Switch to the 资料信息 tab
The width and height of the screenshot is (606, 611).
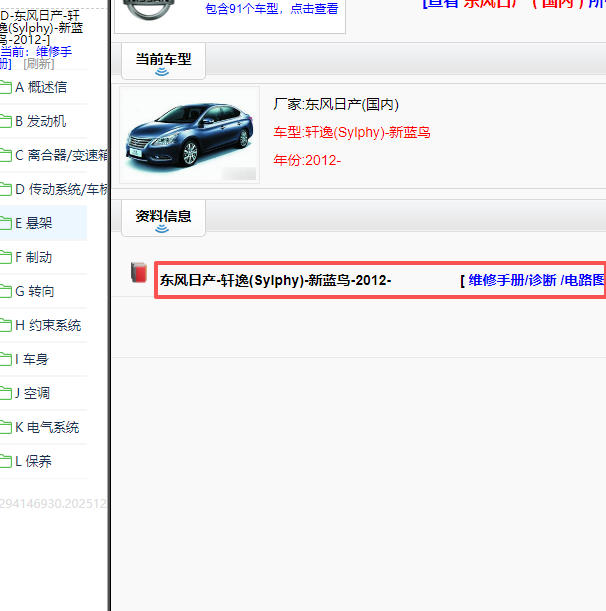[163, 218]
